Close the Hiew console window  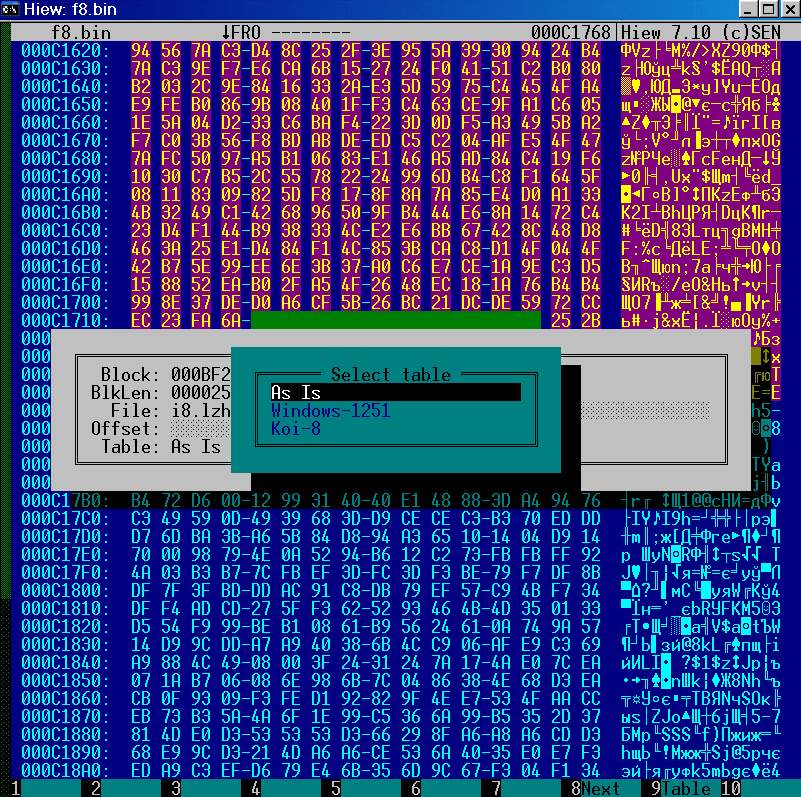pyautogui.click(x=785, y=11)
